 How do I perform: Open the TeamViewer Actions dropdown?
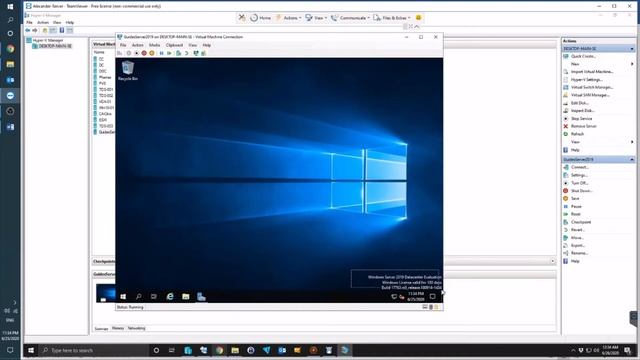click(288, 18)
